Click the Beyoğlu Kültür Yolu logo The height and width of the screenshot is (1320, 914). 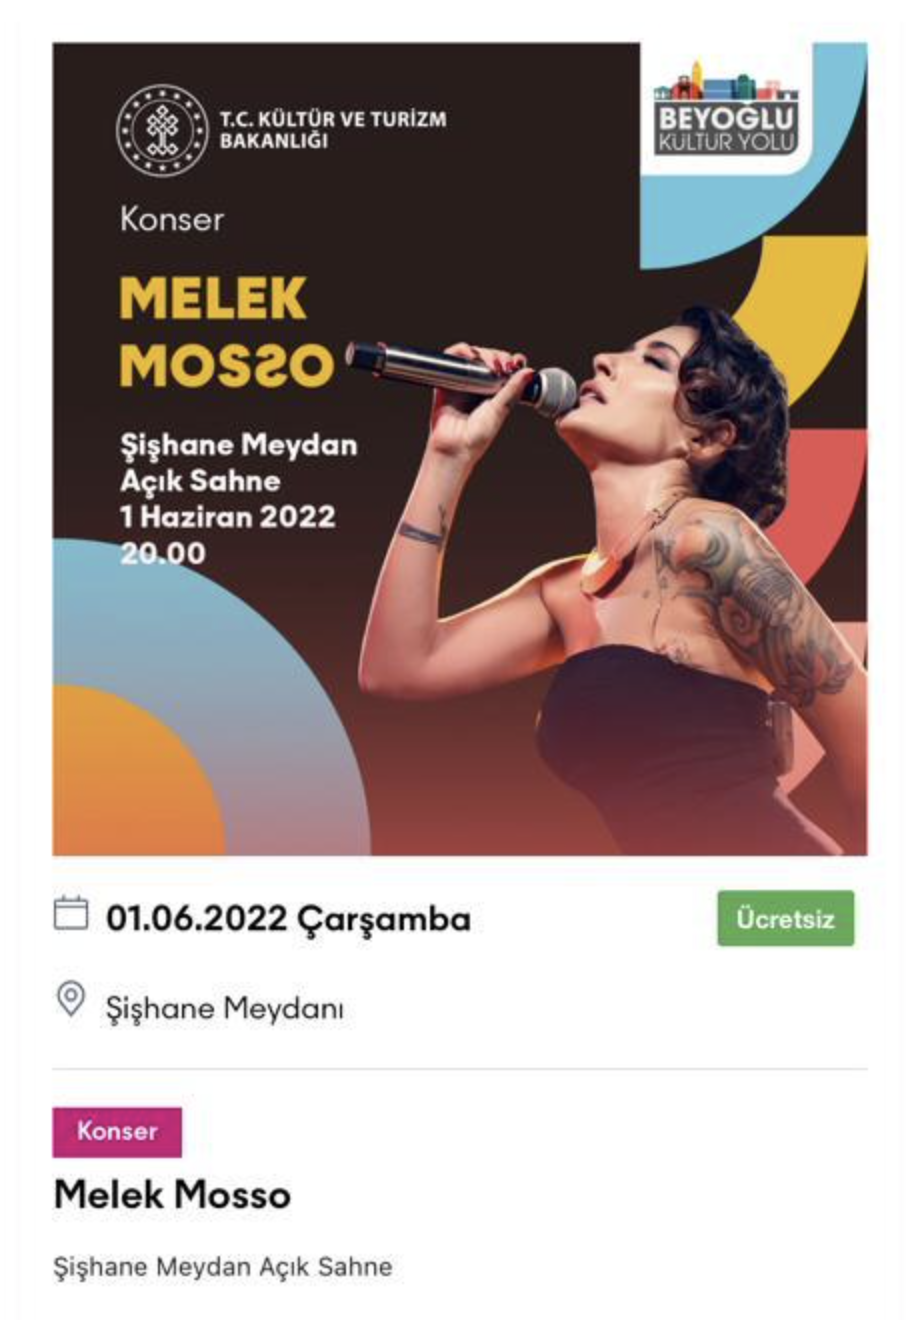tap(726, 112)
